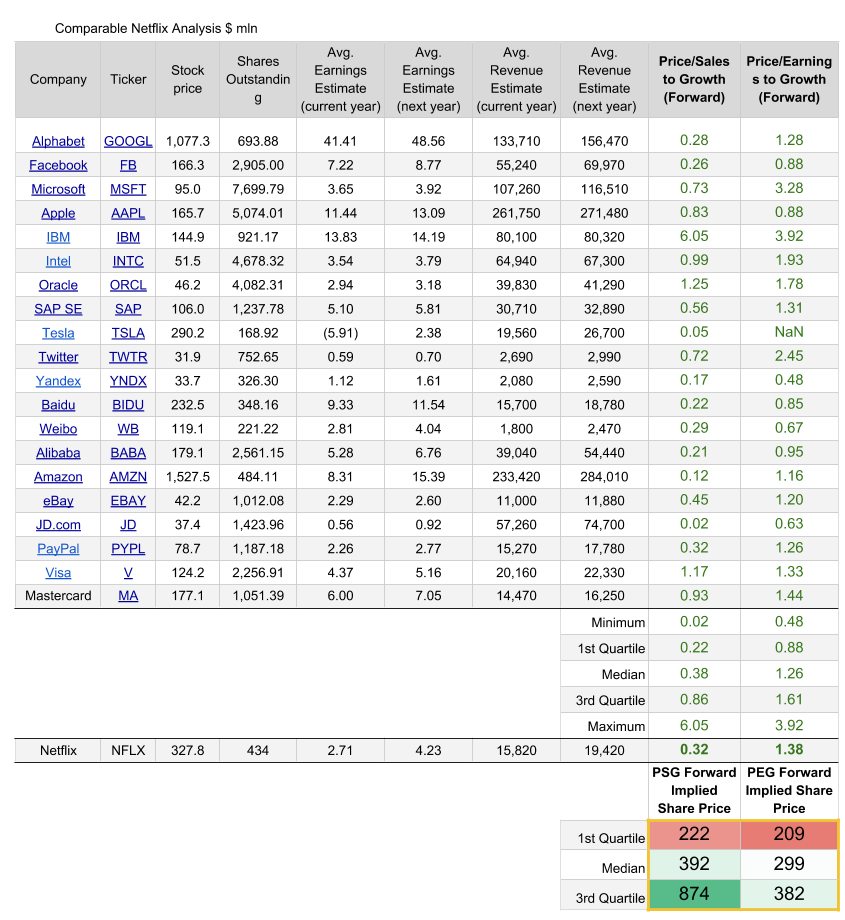The image size is (845, 920).
Task: Open the JD.com company link
Action: click(58, 525)
